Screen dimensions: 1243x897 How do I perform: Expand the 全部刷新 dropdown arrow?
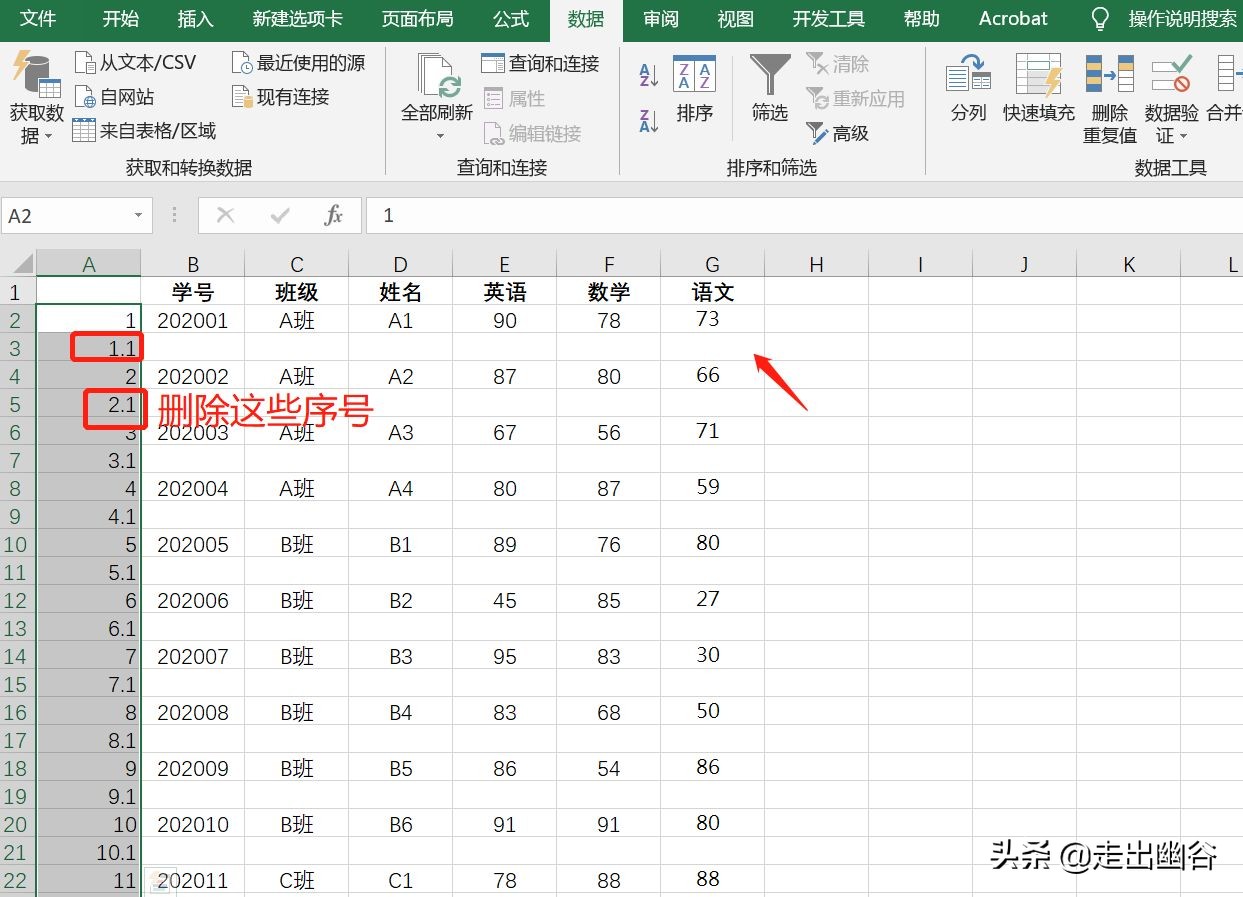(439, 136)
